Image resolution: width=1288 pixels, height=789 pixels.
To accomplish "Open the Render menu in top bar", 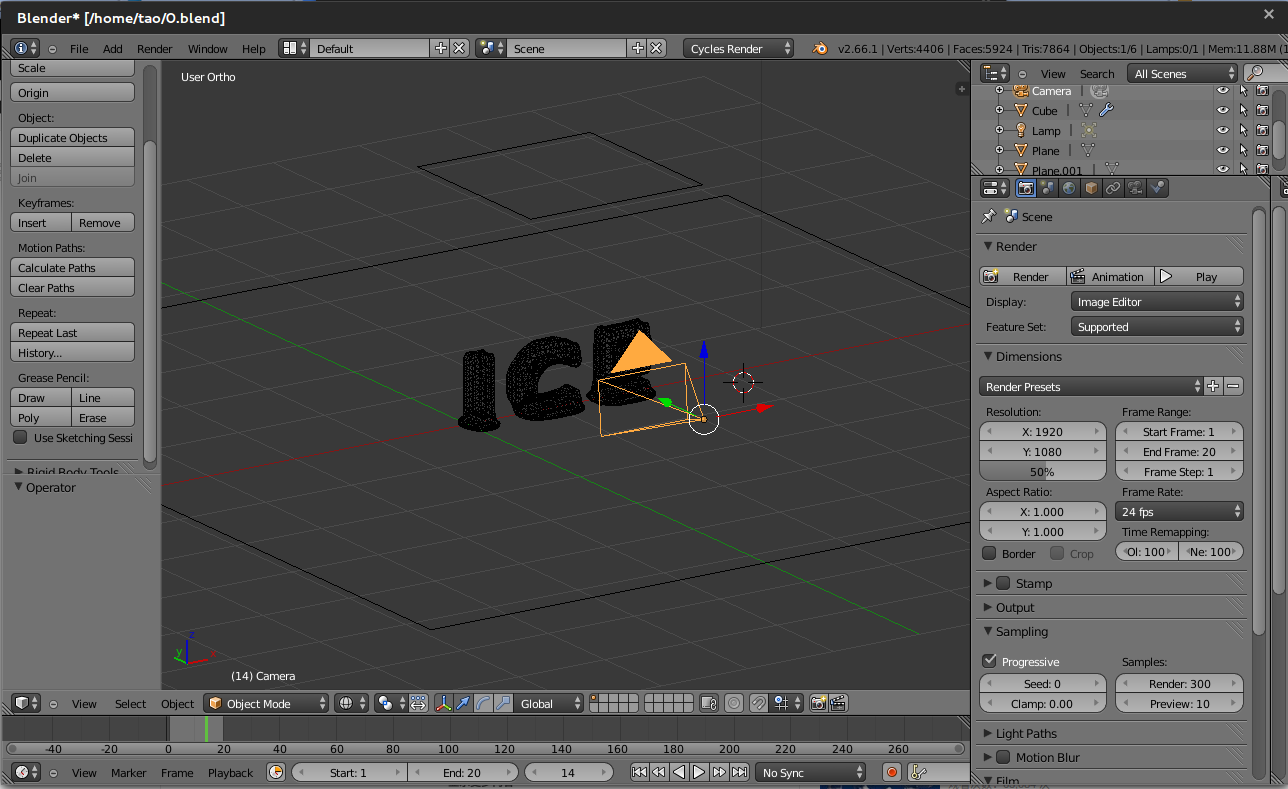I will pos(155,48).
